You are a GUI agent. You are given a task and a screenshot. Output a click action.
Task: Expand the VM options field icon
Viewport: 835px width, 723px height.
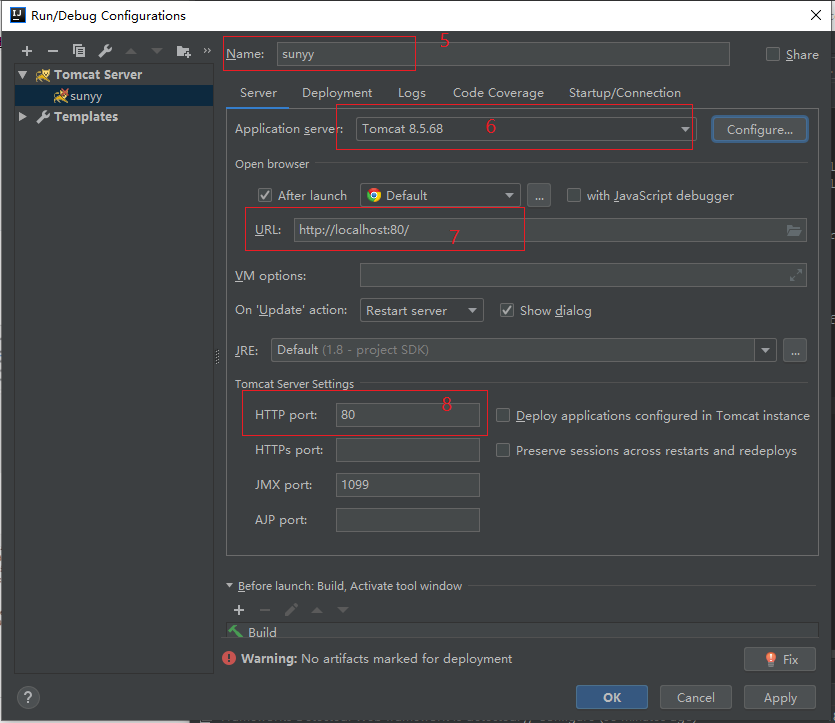pyautogui.click(x=796, y=275)
